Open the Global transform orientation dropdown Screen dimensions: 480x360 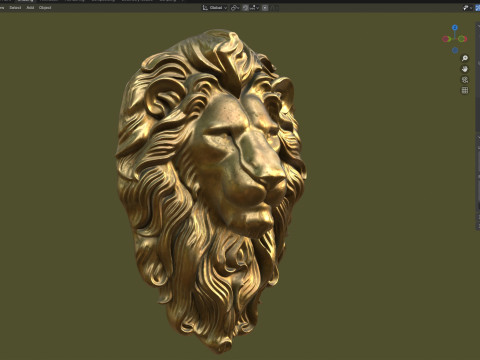click(215, 8)
